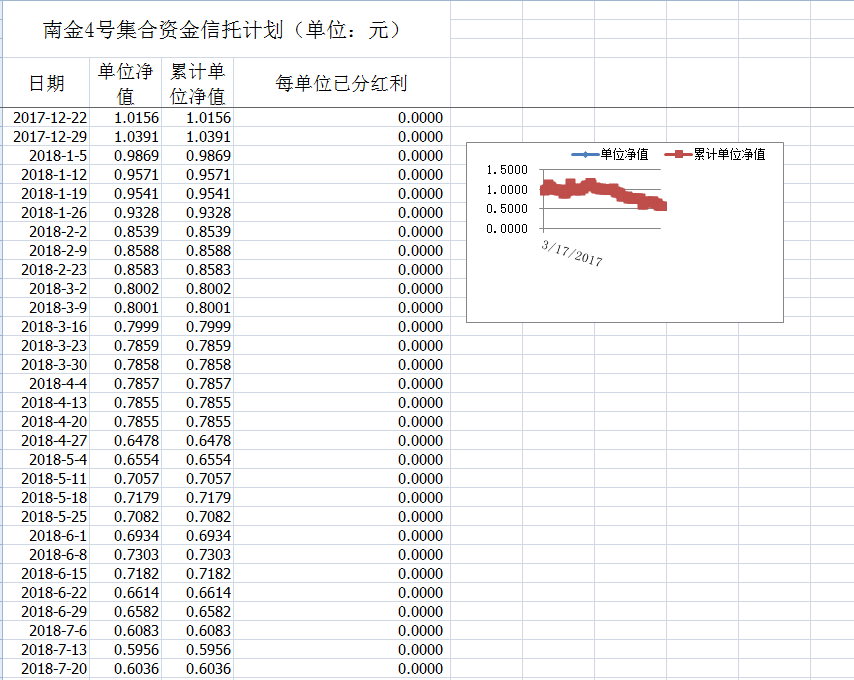The width and height of the screenshot is (854, 680).
Task: Select the 1.5000 value axis label in chart
Action: tap(506, 171)
